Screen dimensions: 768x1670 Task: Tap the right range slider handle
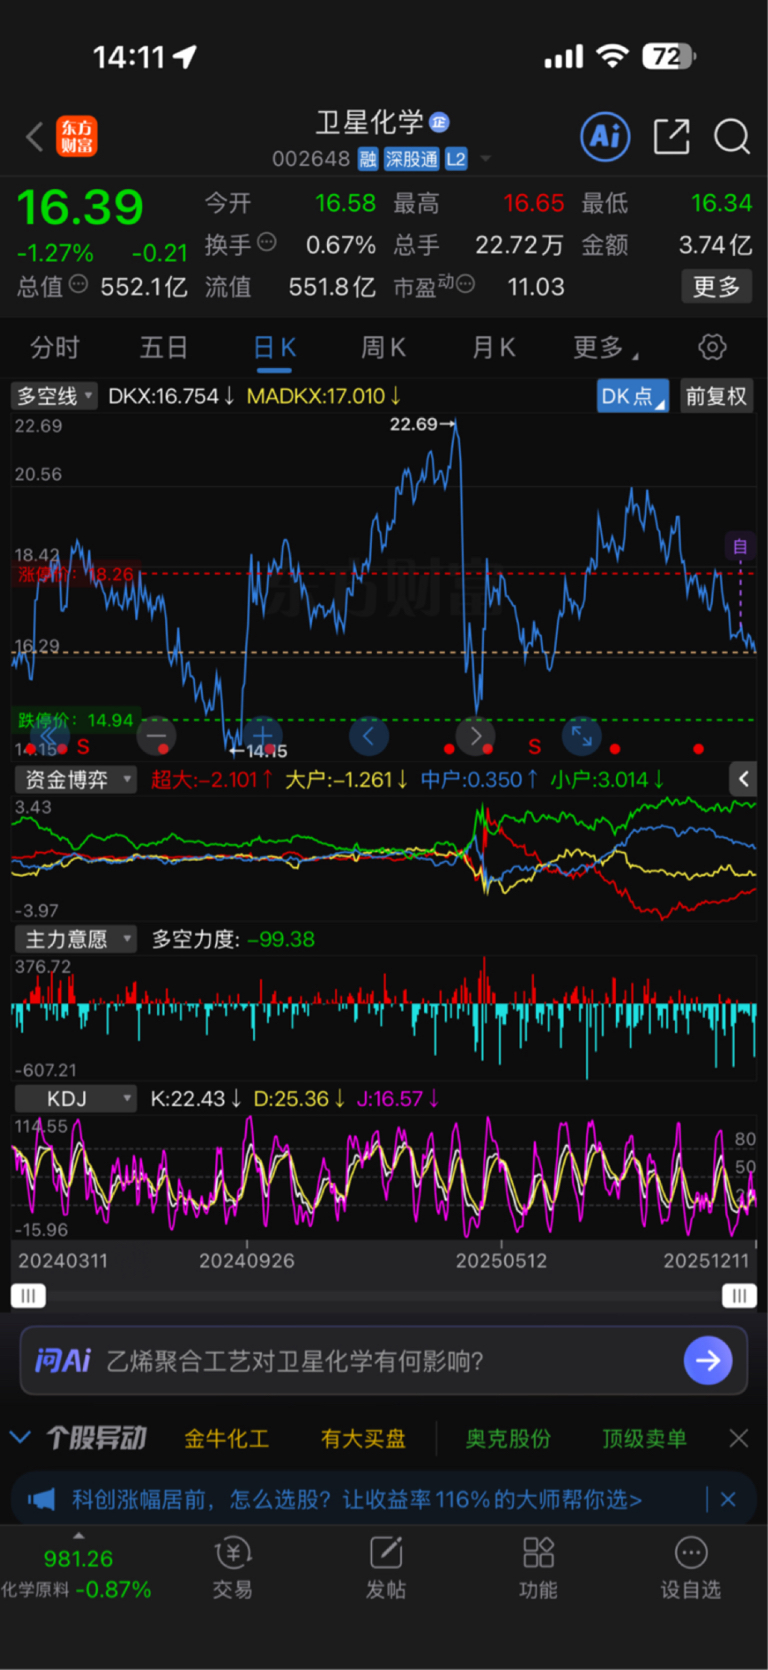tap(739, 1296)
